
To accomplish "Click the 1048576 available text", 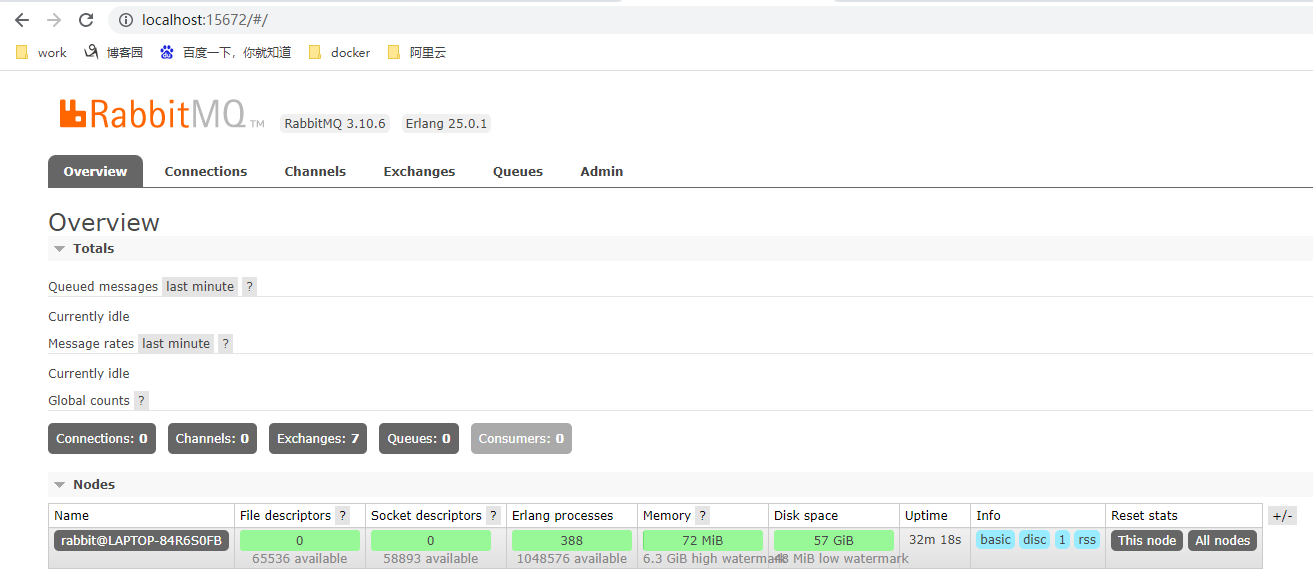I will point(572,559).
